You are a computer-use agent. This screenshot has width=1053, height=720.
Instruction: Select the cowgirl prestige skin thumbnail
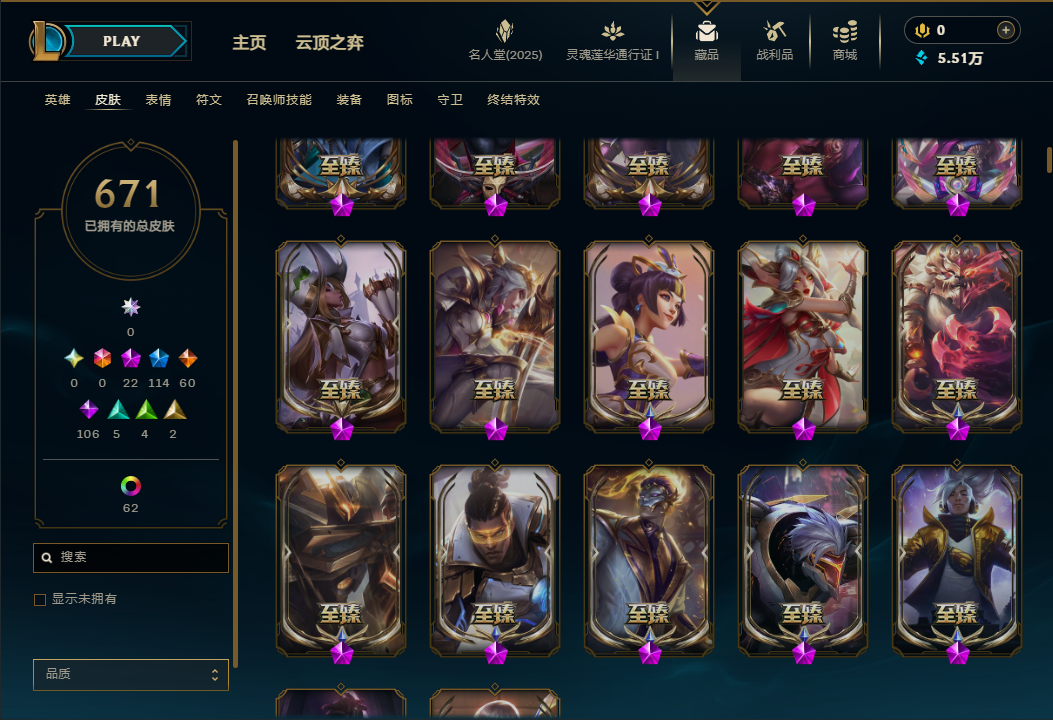click(x=341, y=336)
